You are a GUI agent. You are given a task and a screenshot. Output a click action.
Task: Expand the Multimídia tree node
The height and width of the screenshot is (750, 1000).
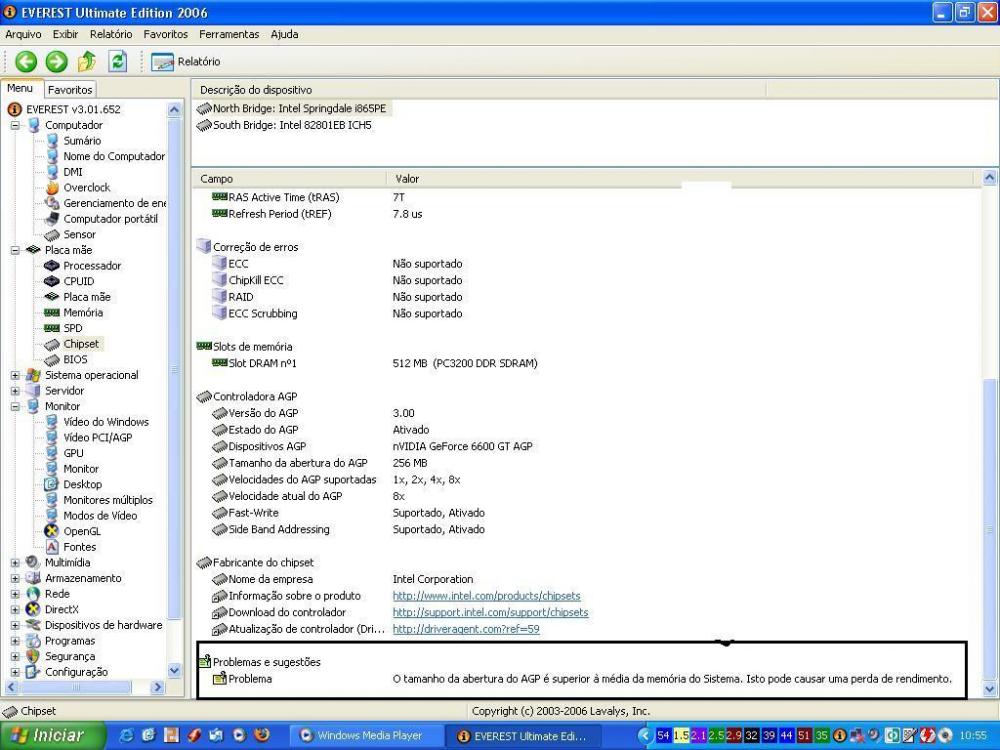pyautogui.click(x=16, y=563)
